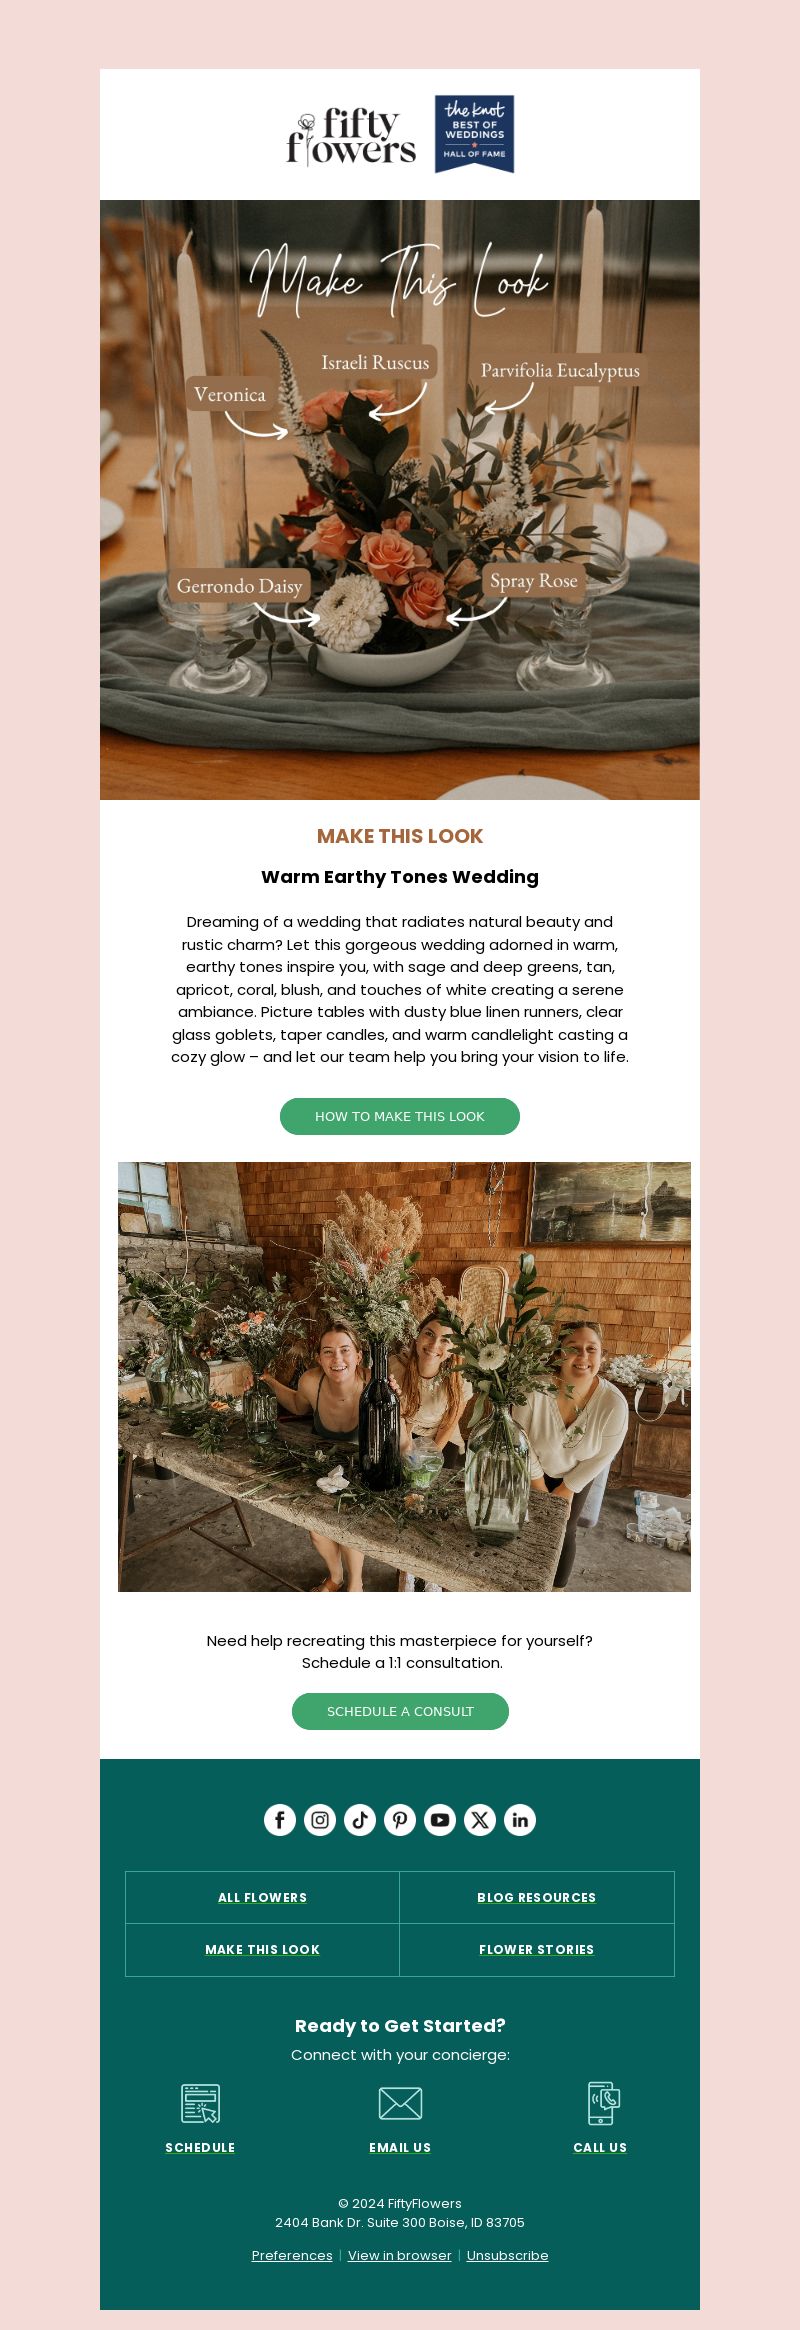The image size is (800, 2330).
Task: Click the Unsubscribe link
Action: (507, 2255)
